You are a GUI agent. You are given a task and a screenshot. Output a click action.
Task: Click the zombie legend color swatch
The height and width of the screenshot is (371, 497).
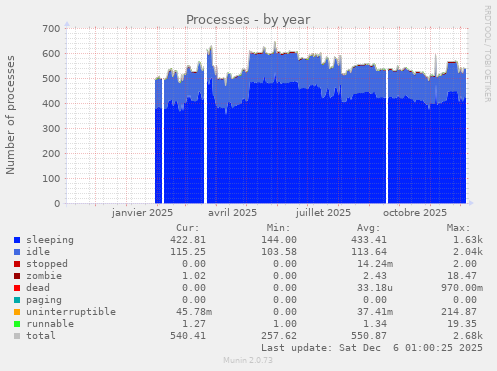(17, 276)
